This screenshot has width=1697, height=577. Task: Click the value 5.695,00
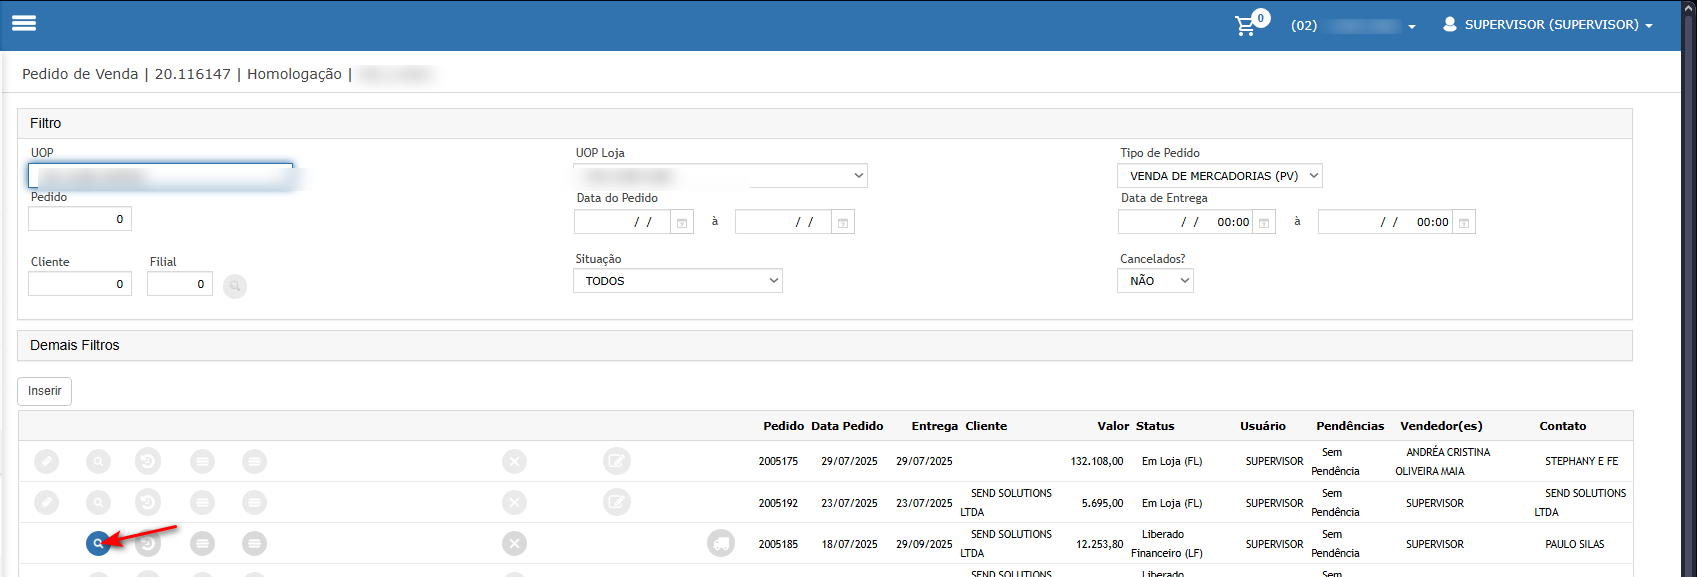coord(1102,503)
